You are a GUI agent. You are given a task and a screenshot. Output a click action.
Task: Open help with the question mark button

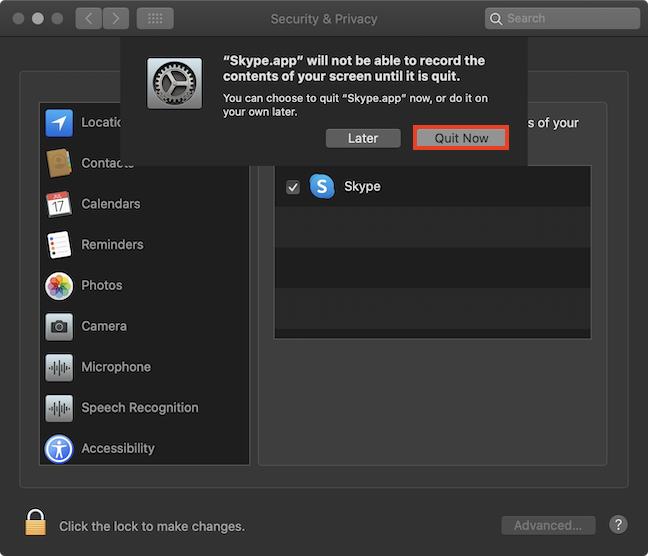[x=618, y=525]
